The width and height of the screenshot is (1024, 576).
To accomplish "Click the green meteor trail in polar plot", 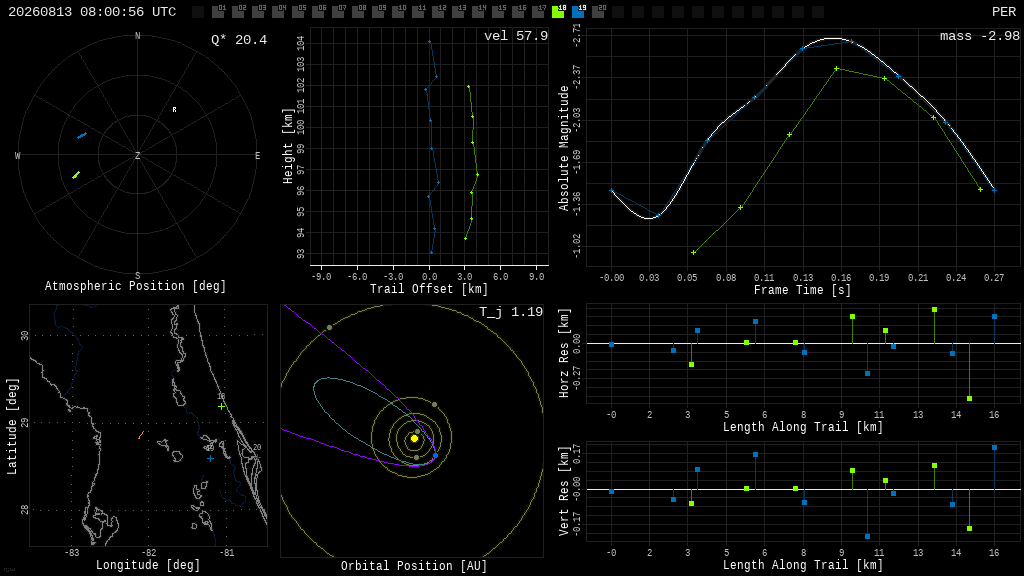I will click(x=76, y=175).
